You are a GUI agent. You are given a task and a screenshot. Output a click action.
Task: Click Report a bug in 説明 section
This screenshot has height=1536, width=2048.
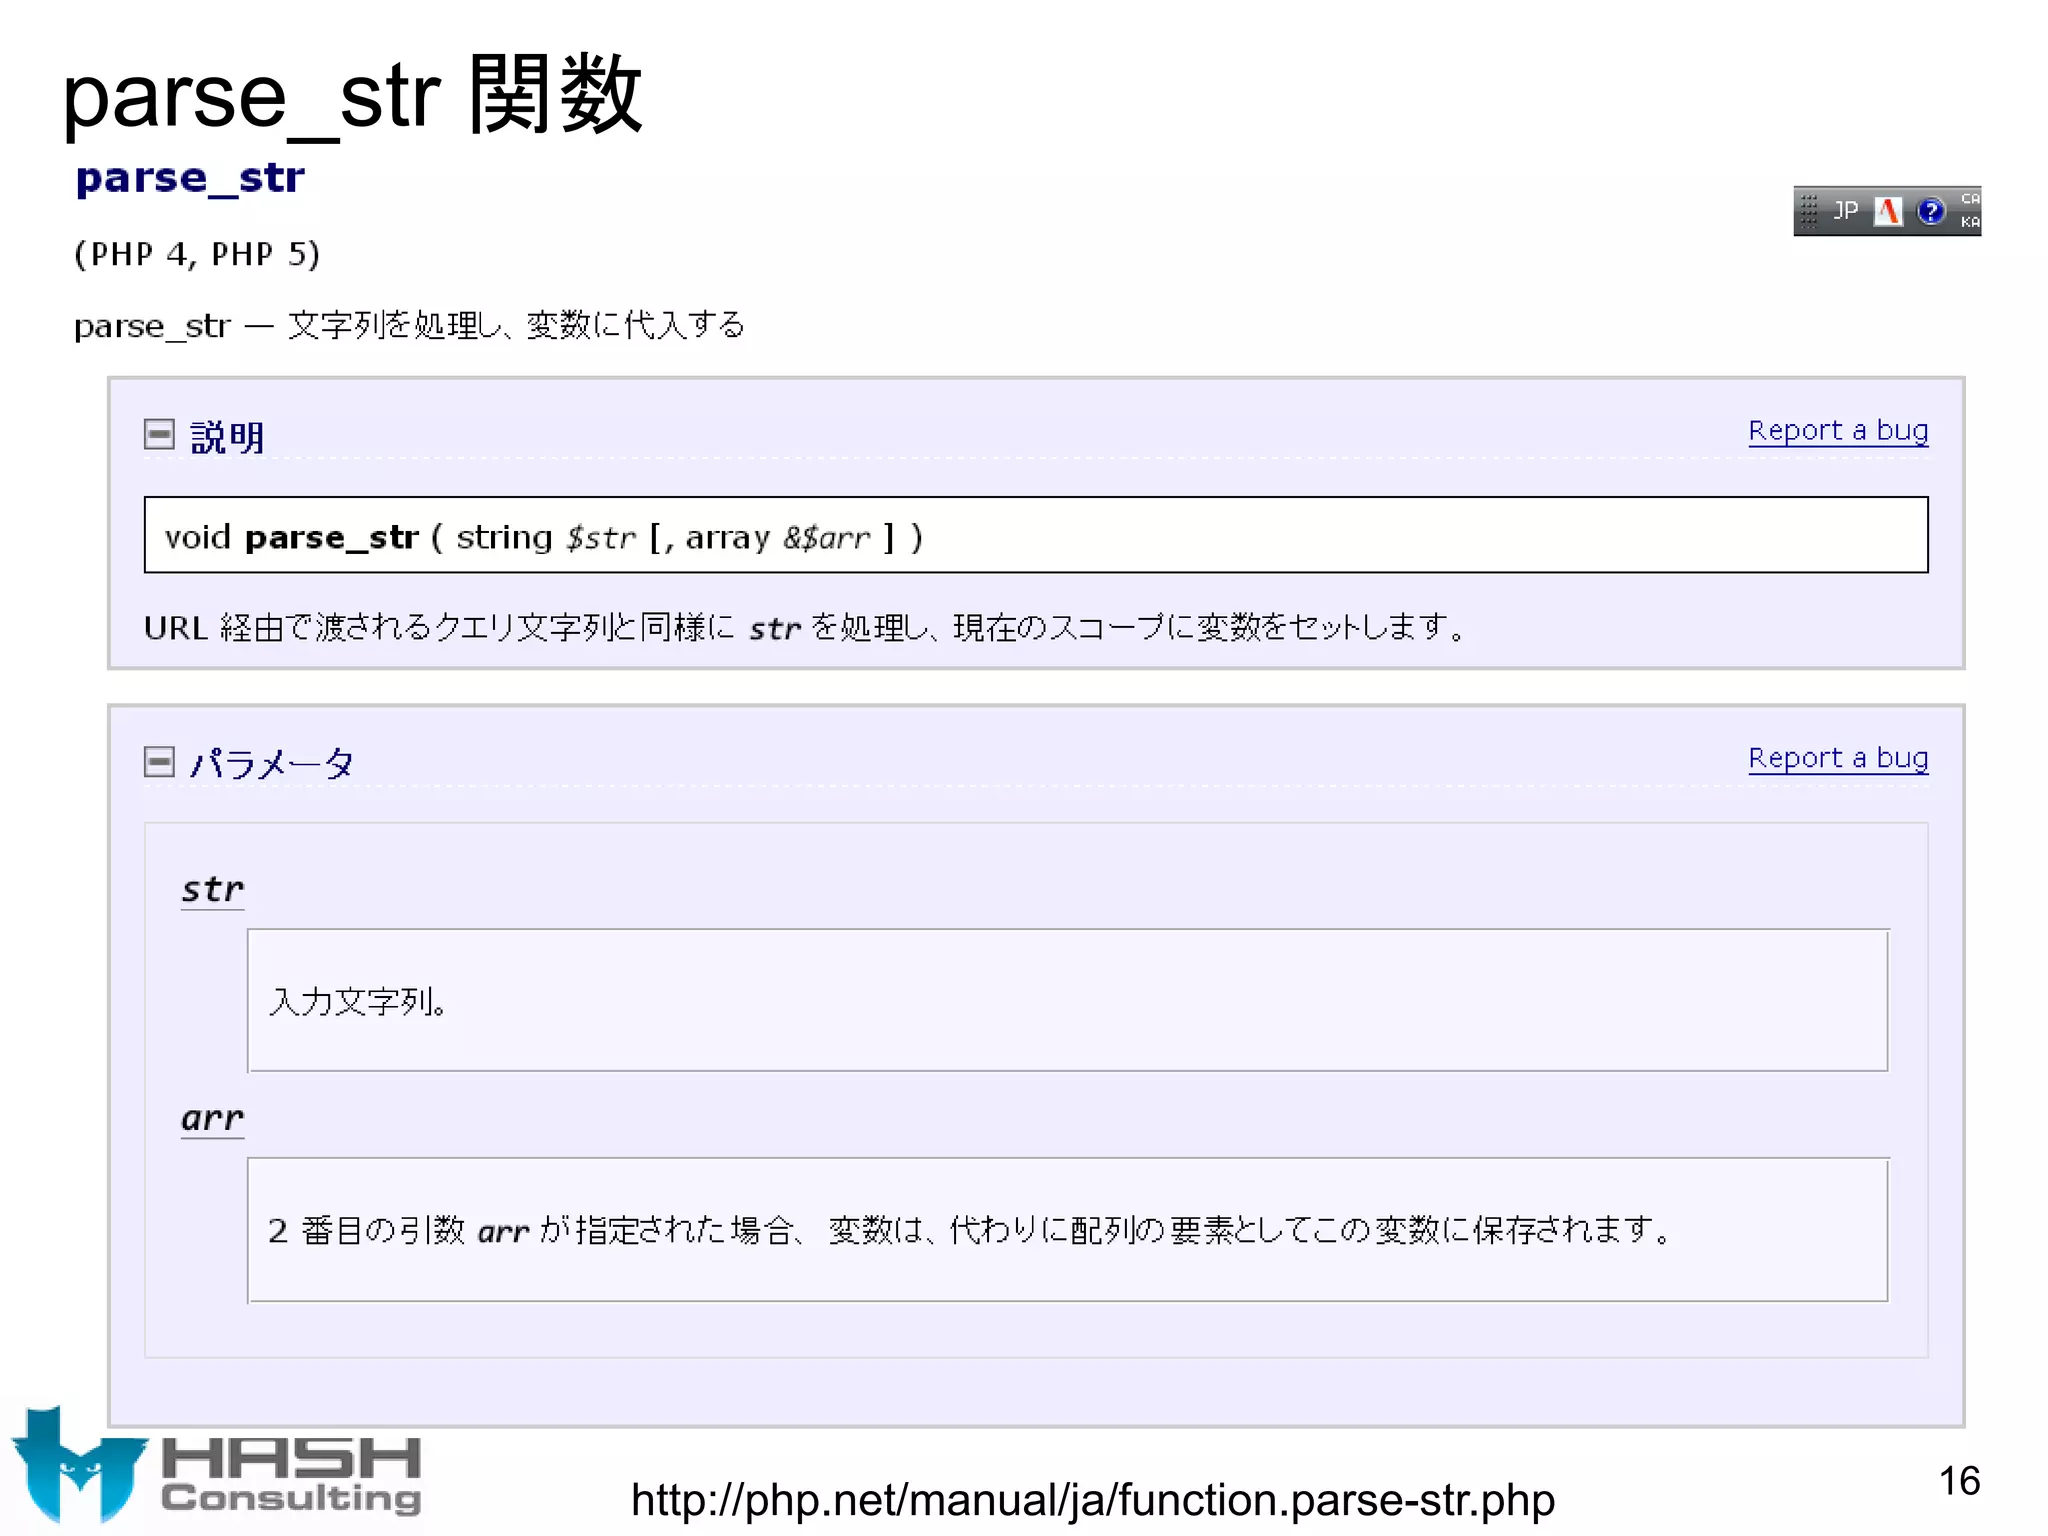1838,431
